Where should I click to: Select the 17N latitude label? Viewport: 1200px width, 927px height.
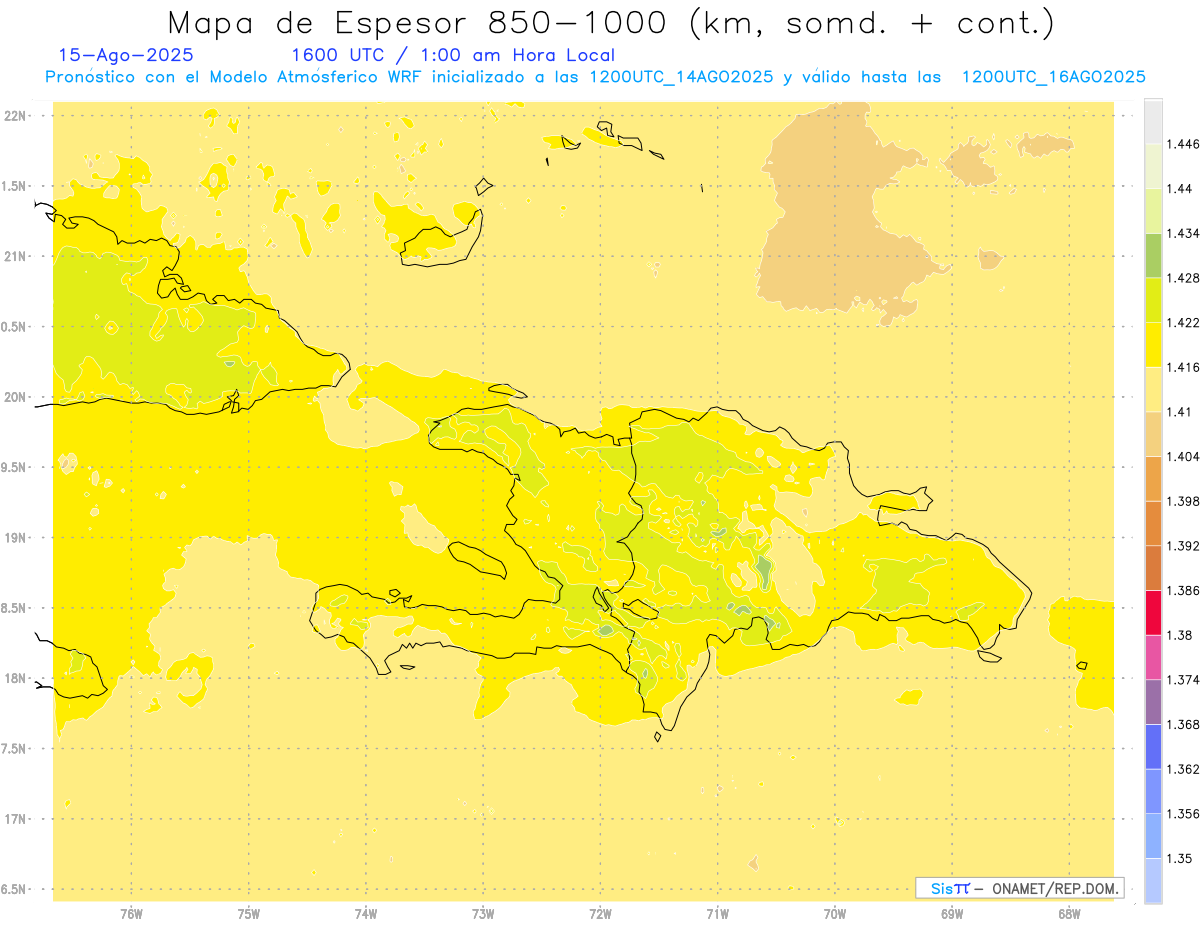click(x=16, y=820)
